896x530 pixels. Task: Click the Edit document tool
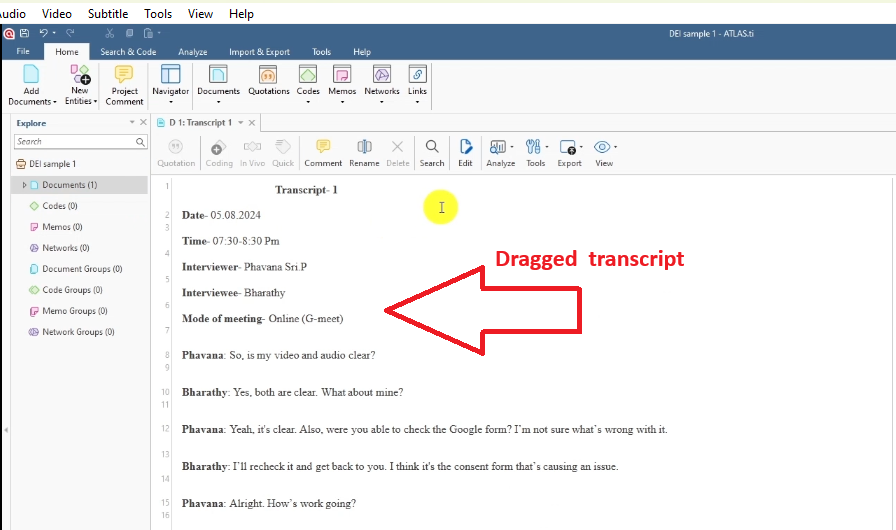click(x=465, y=153)
